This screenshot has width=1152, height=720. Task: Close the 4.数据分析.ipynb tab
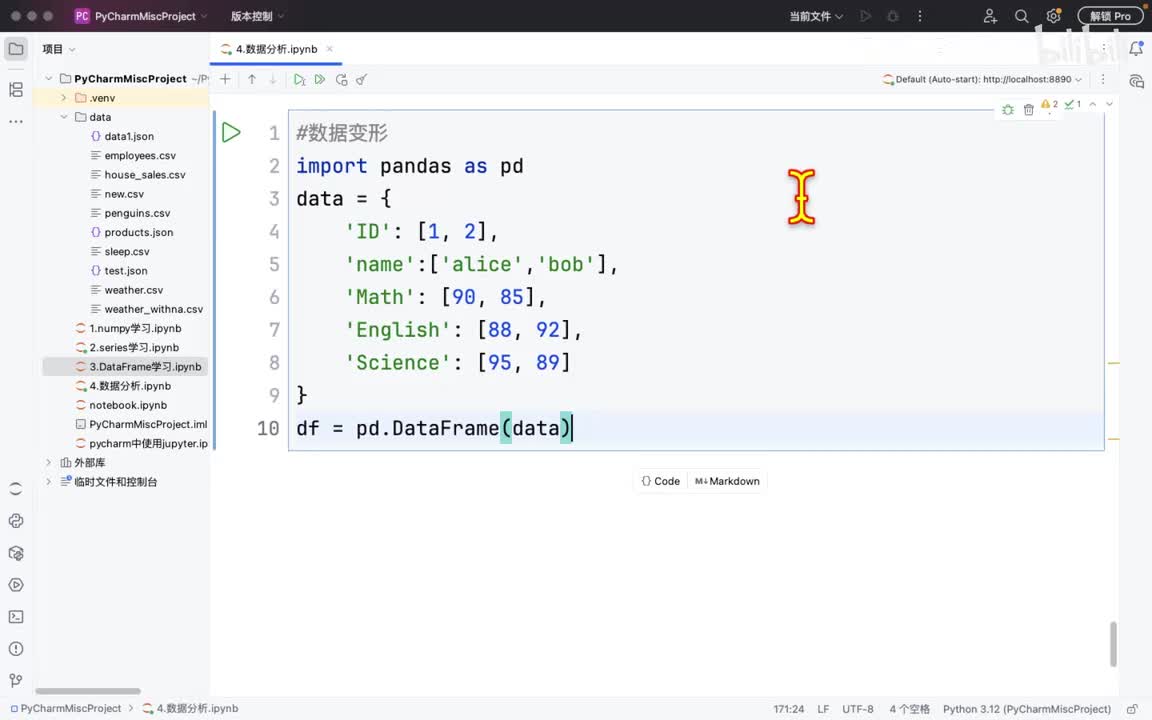pyautogui.click(x=330, y=49)
